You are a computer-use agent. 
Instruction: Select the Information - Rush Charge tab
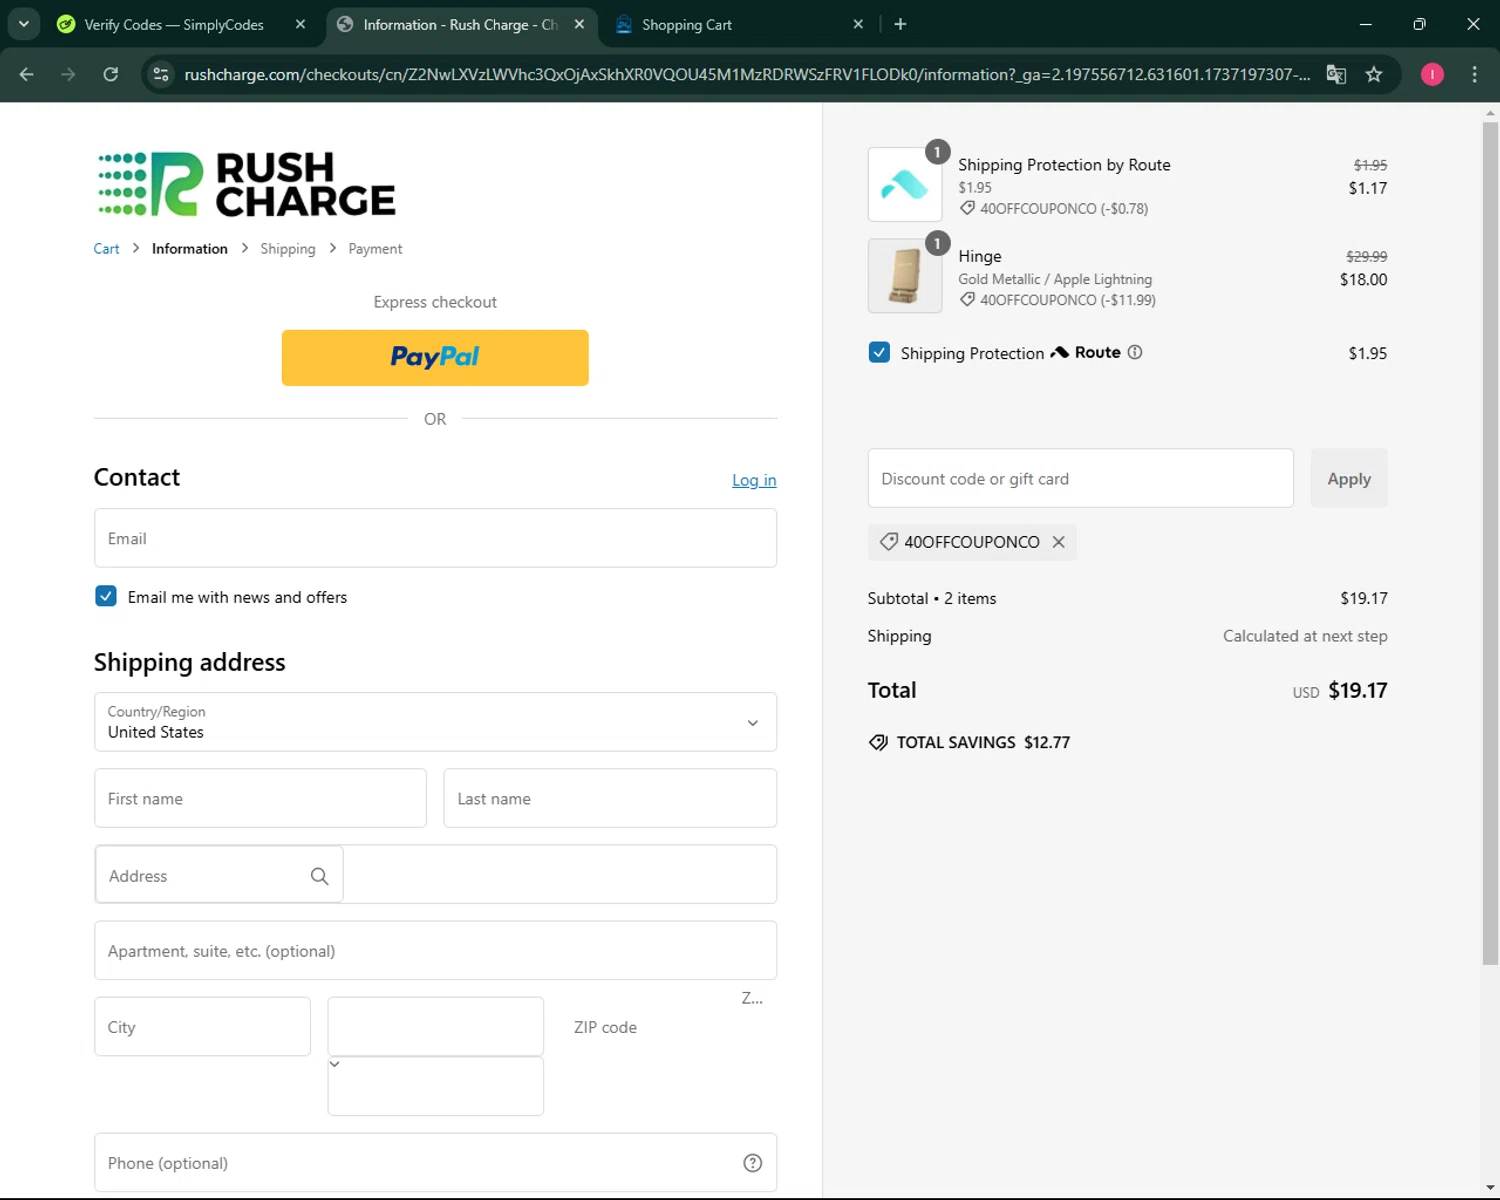click(x=460, y=24)
